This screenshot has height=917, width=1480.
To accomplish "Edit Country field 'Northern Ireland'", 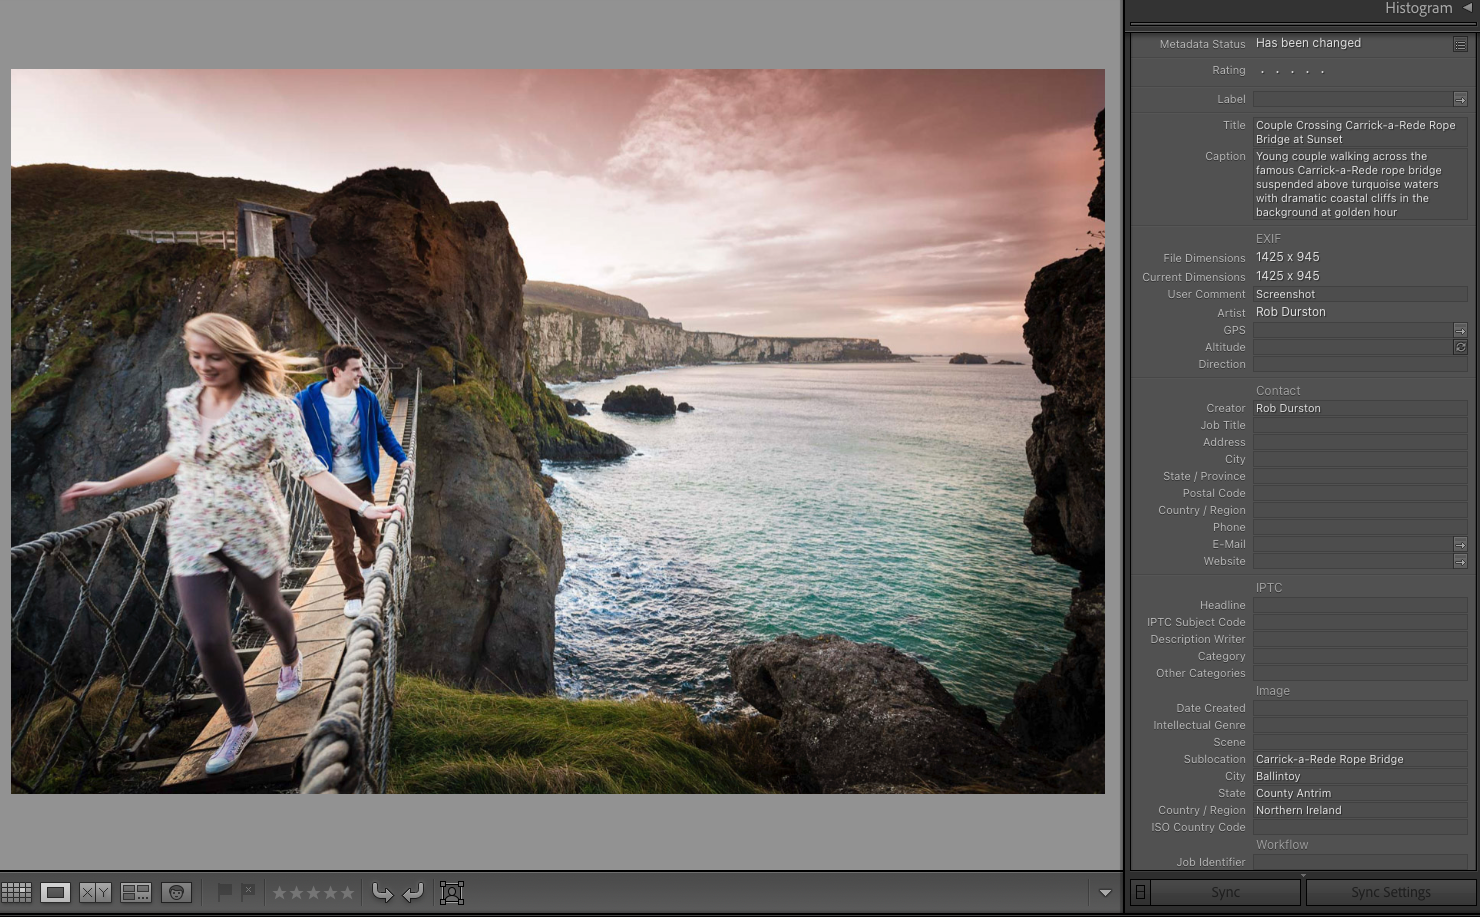I will 1360,810.
